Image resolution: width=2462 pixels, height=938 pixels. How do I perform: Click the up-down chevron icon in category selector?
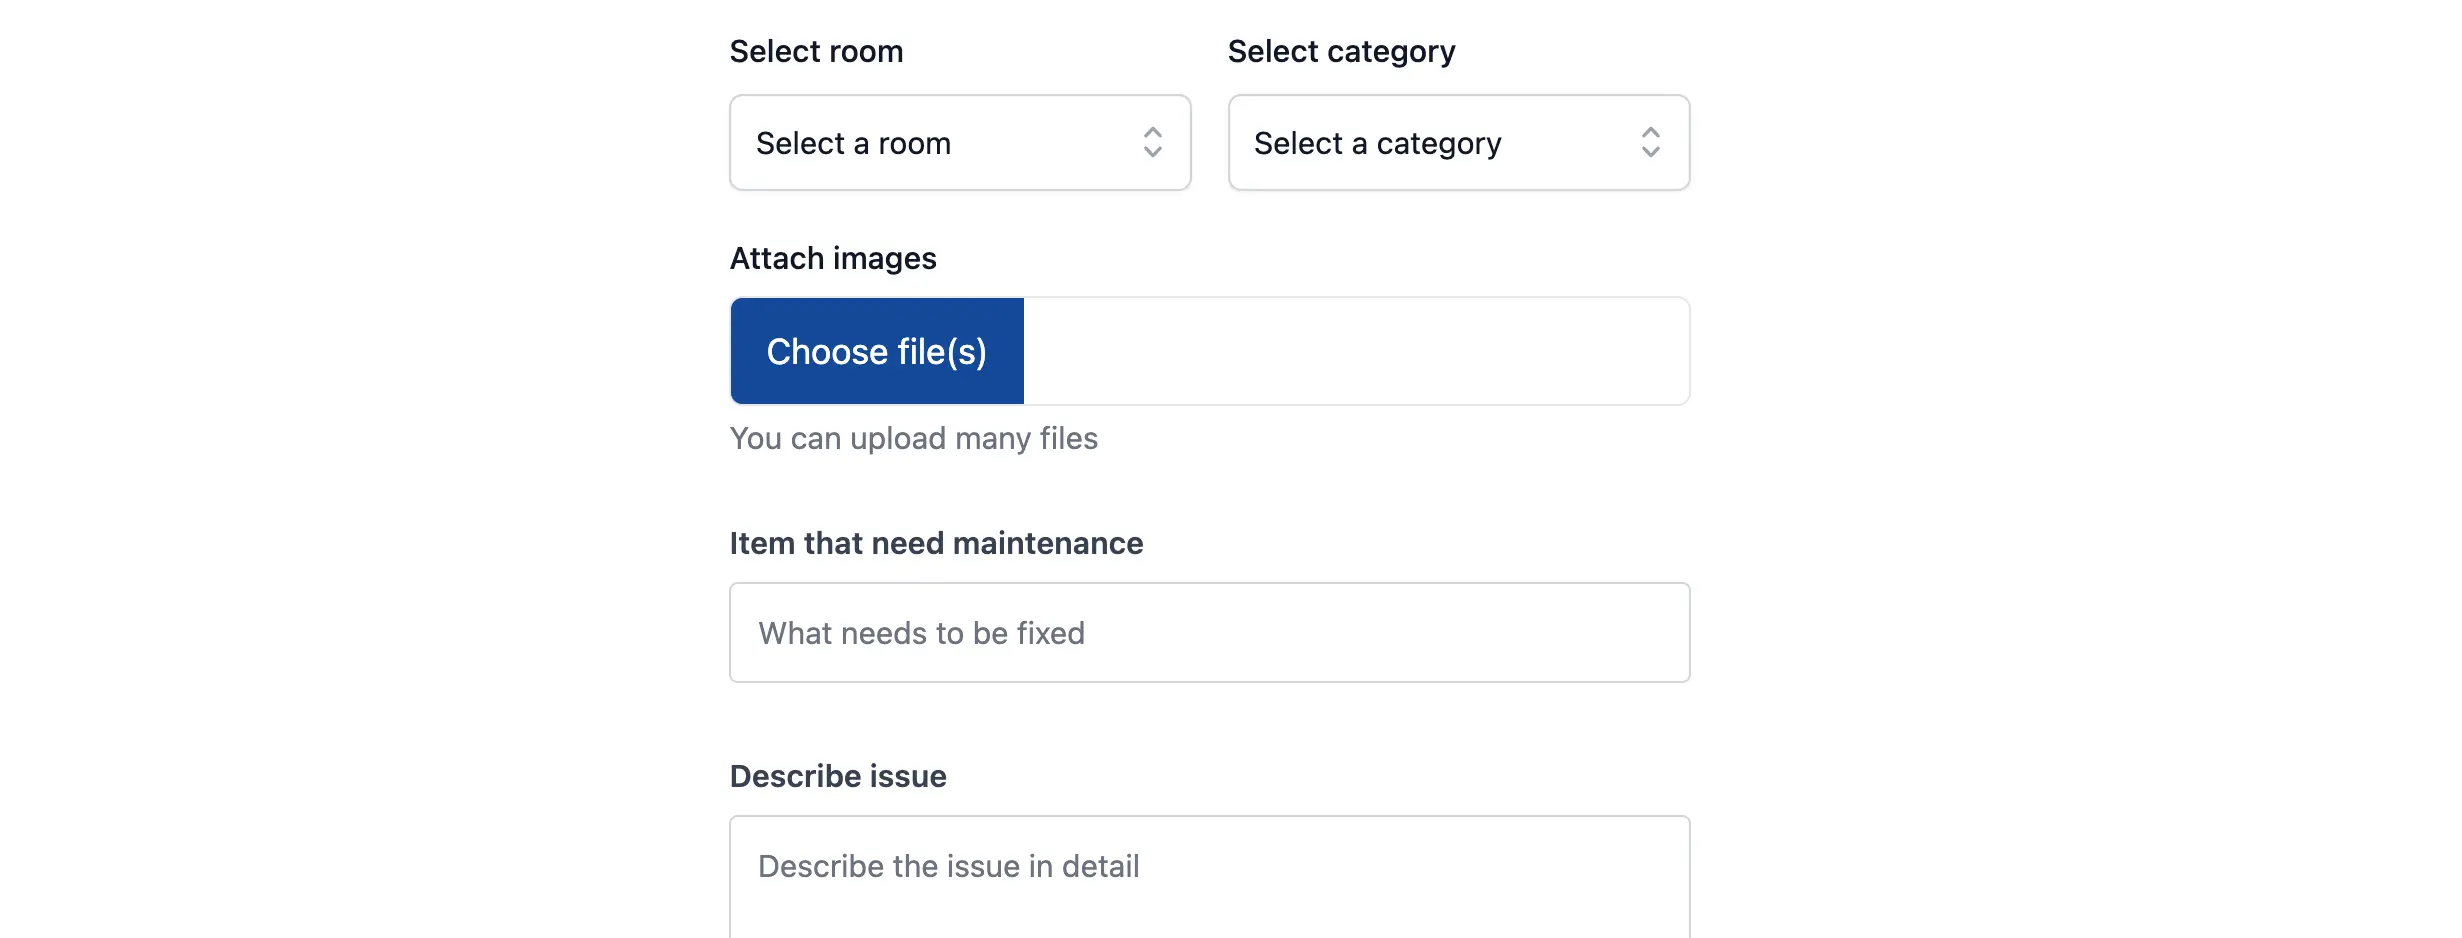tap(1650, 143)
